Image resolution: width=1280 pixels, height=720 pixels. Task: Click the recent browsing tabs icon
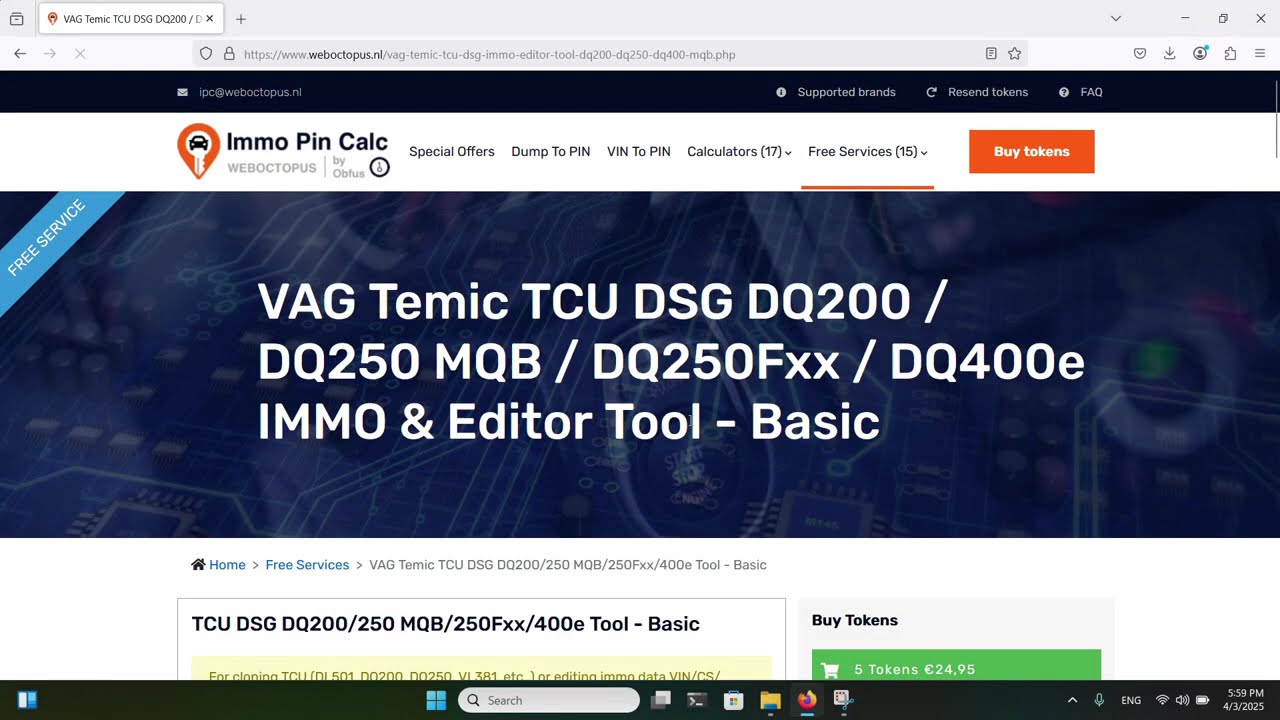[17, 19]
